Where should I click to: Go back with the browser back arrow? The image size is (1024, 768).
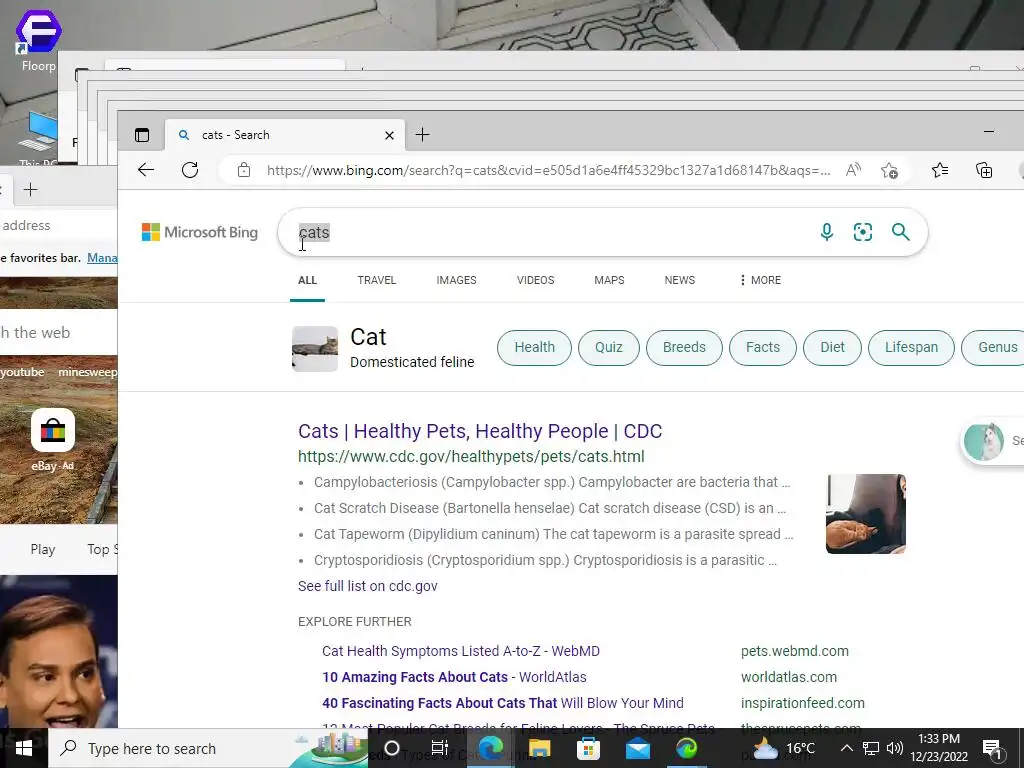(x=146, y=170)
